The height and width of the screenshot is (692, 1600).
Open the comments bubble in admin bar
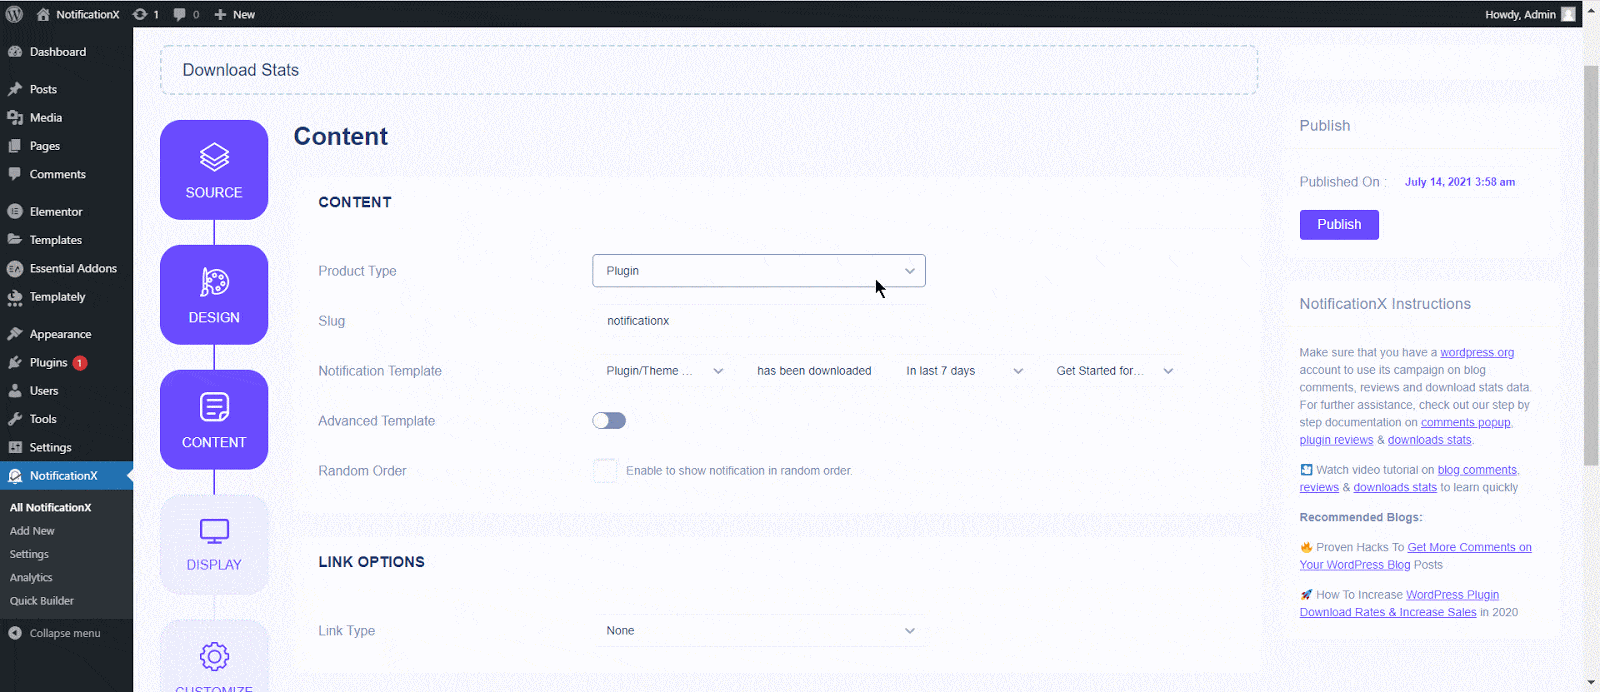179,14
